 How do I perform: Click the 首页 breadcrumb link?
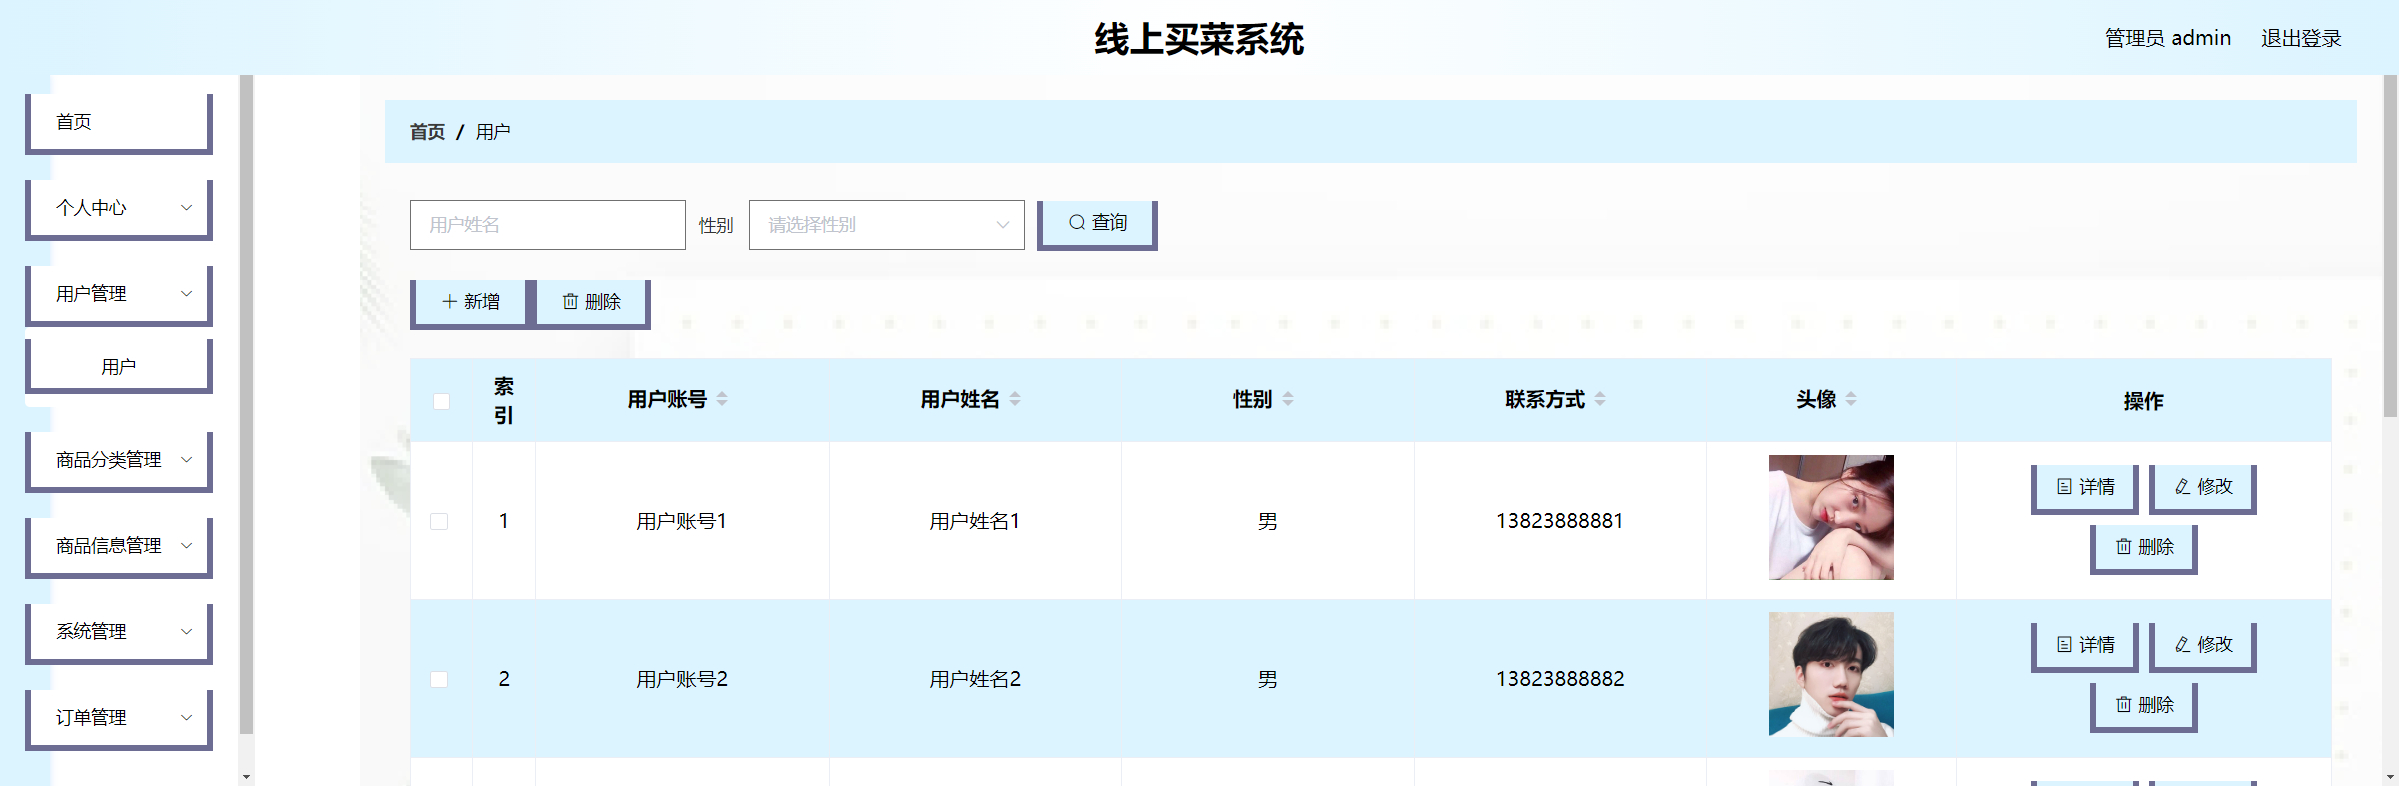[x=427, y=132]
